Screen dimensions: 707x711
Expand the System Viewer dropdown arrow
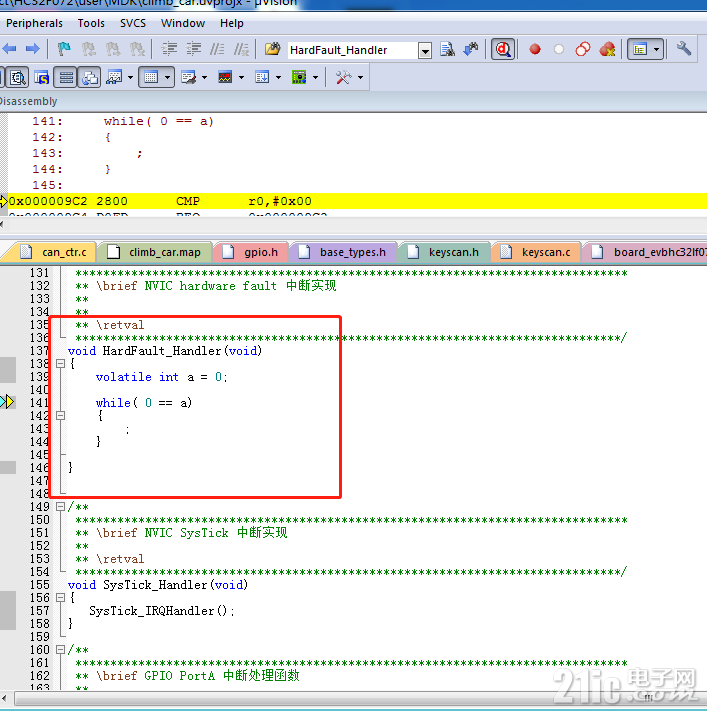(315, 78)
